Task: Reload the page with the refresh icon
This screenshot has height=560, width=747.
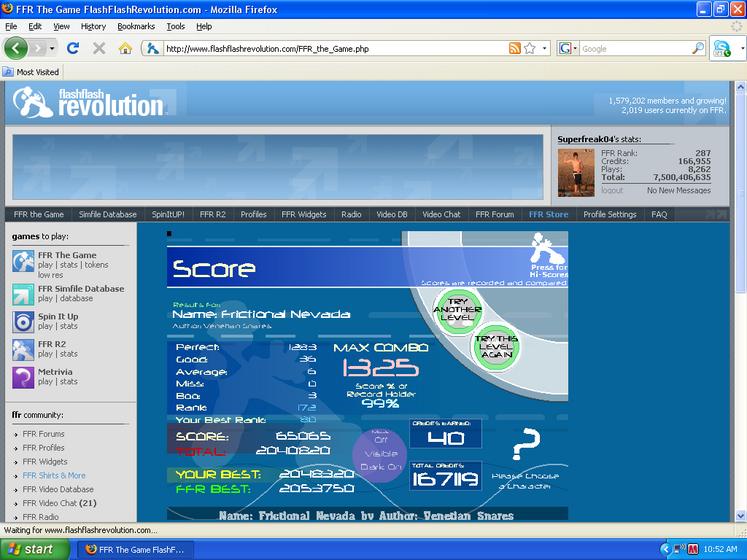Action: pos(73,48)
